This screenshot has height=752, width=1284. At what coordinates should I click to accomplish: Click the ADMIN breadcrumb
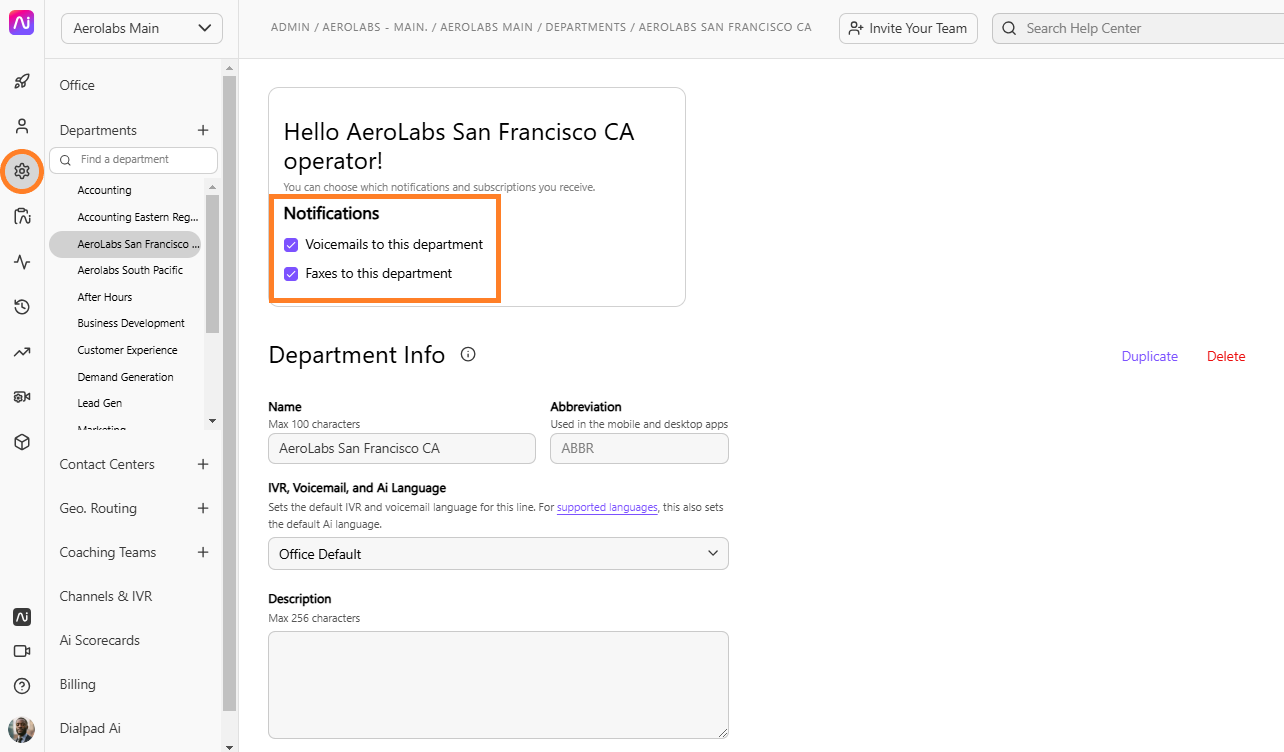pos(290,27)
